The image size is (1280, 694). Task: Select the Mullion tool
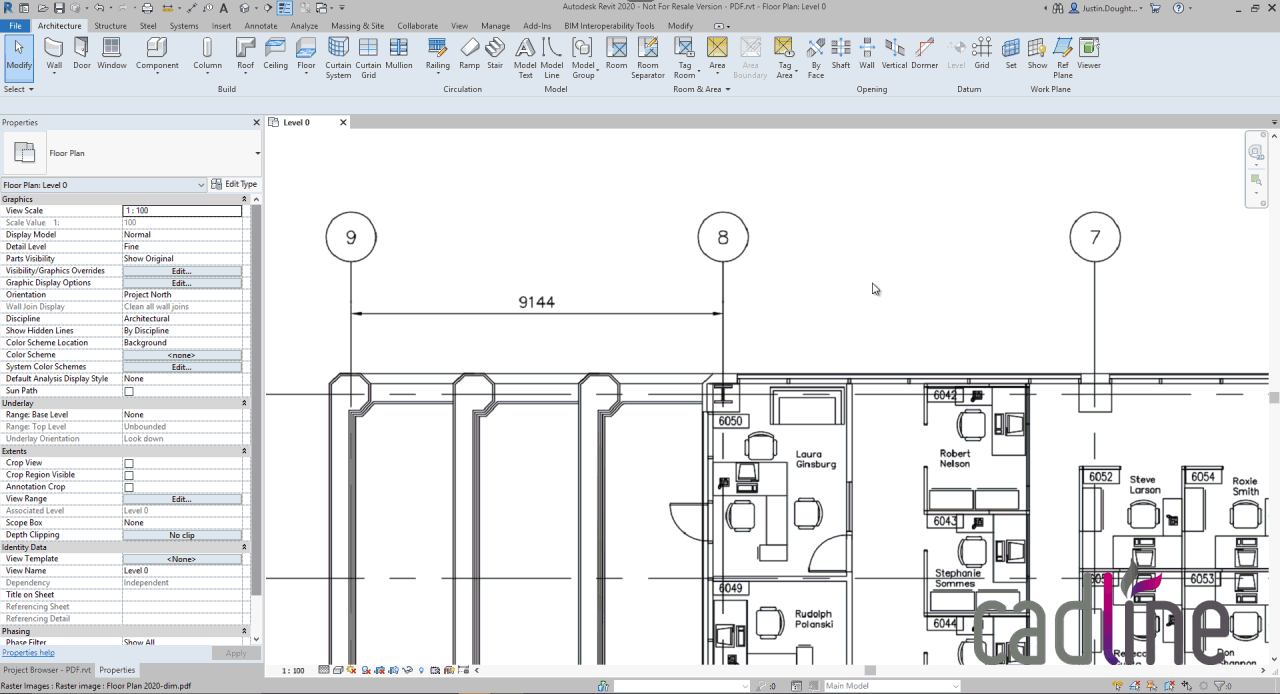(x=399, y=53)
